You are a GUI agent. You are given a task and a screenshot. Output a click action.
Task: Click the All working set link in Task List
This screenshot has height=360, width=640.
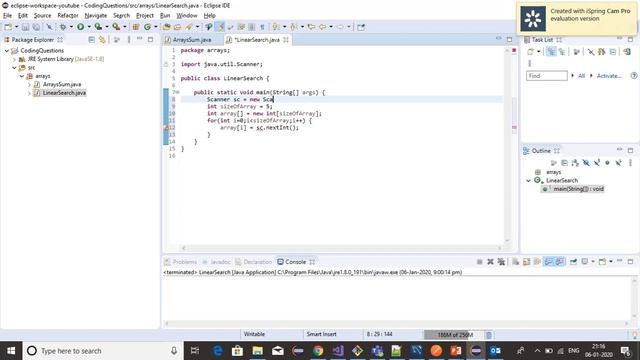(x=581, y=76)
